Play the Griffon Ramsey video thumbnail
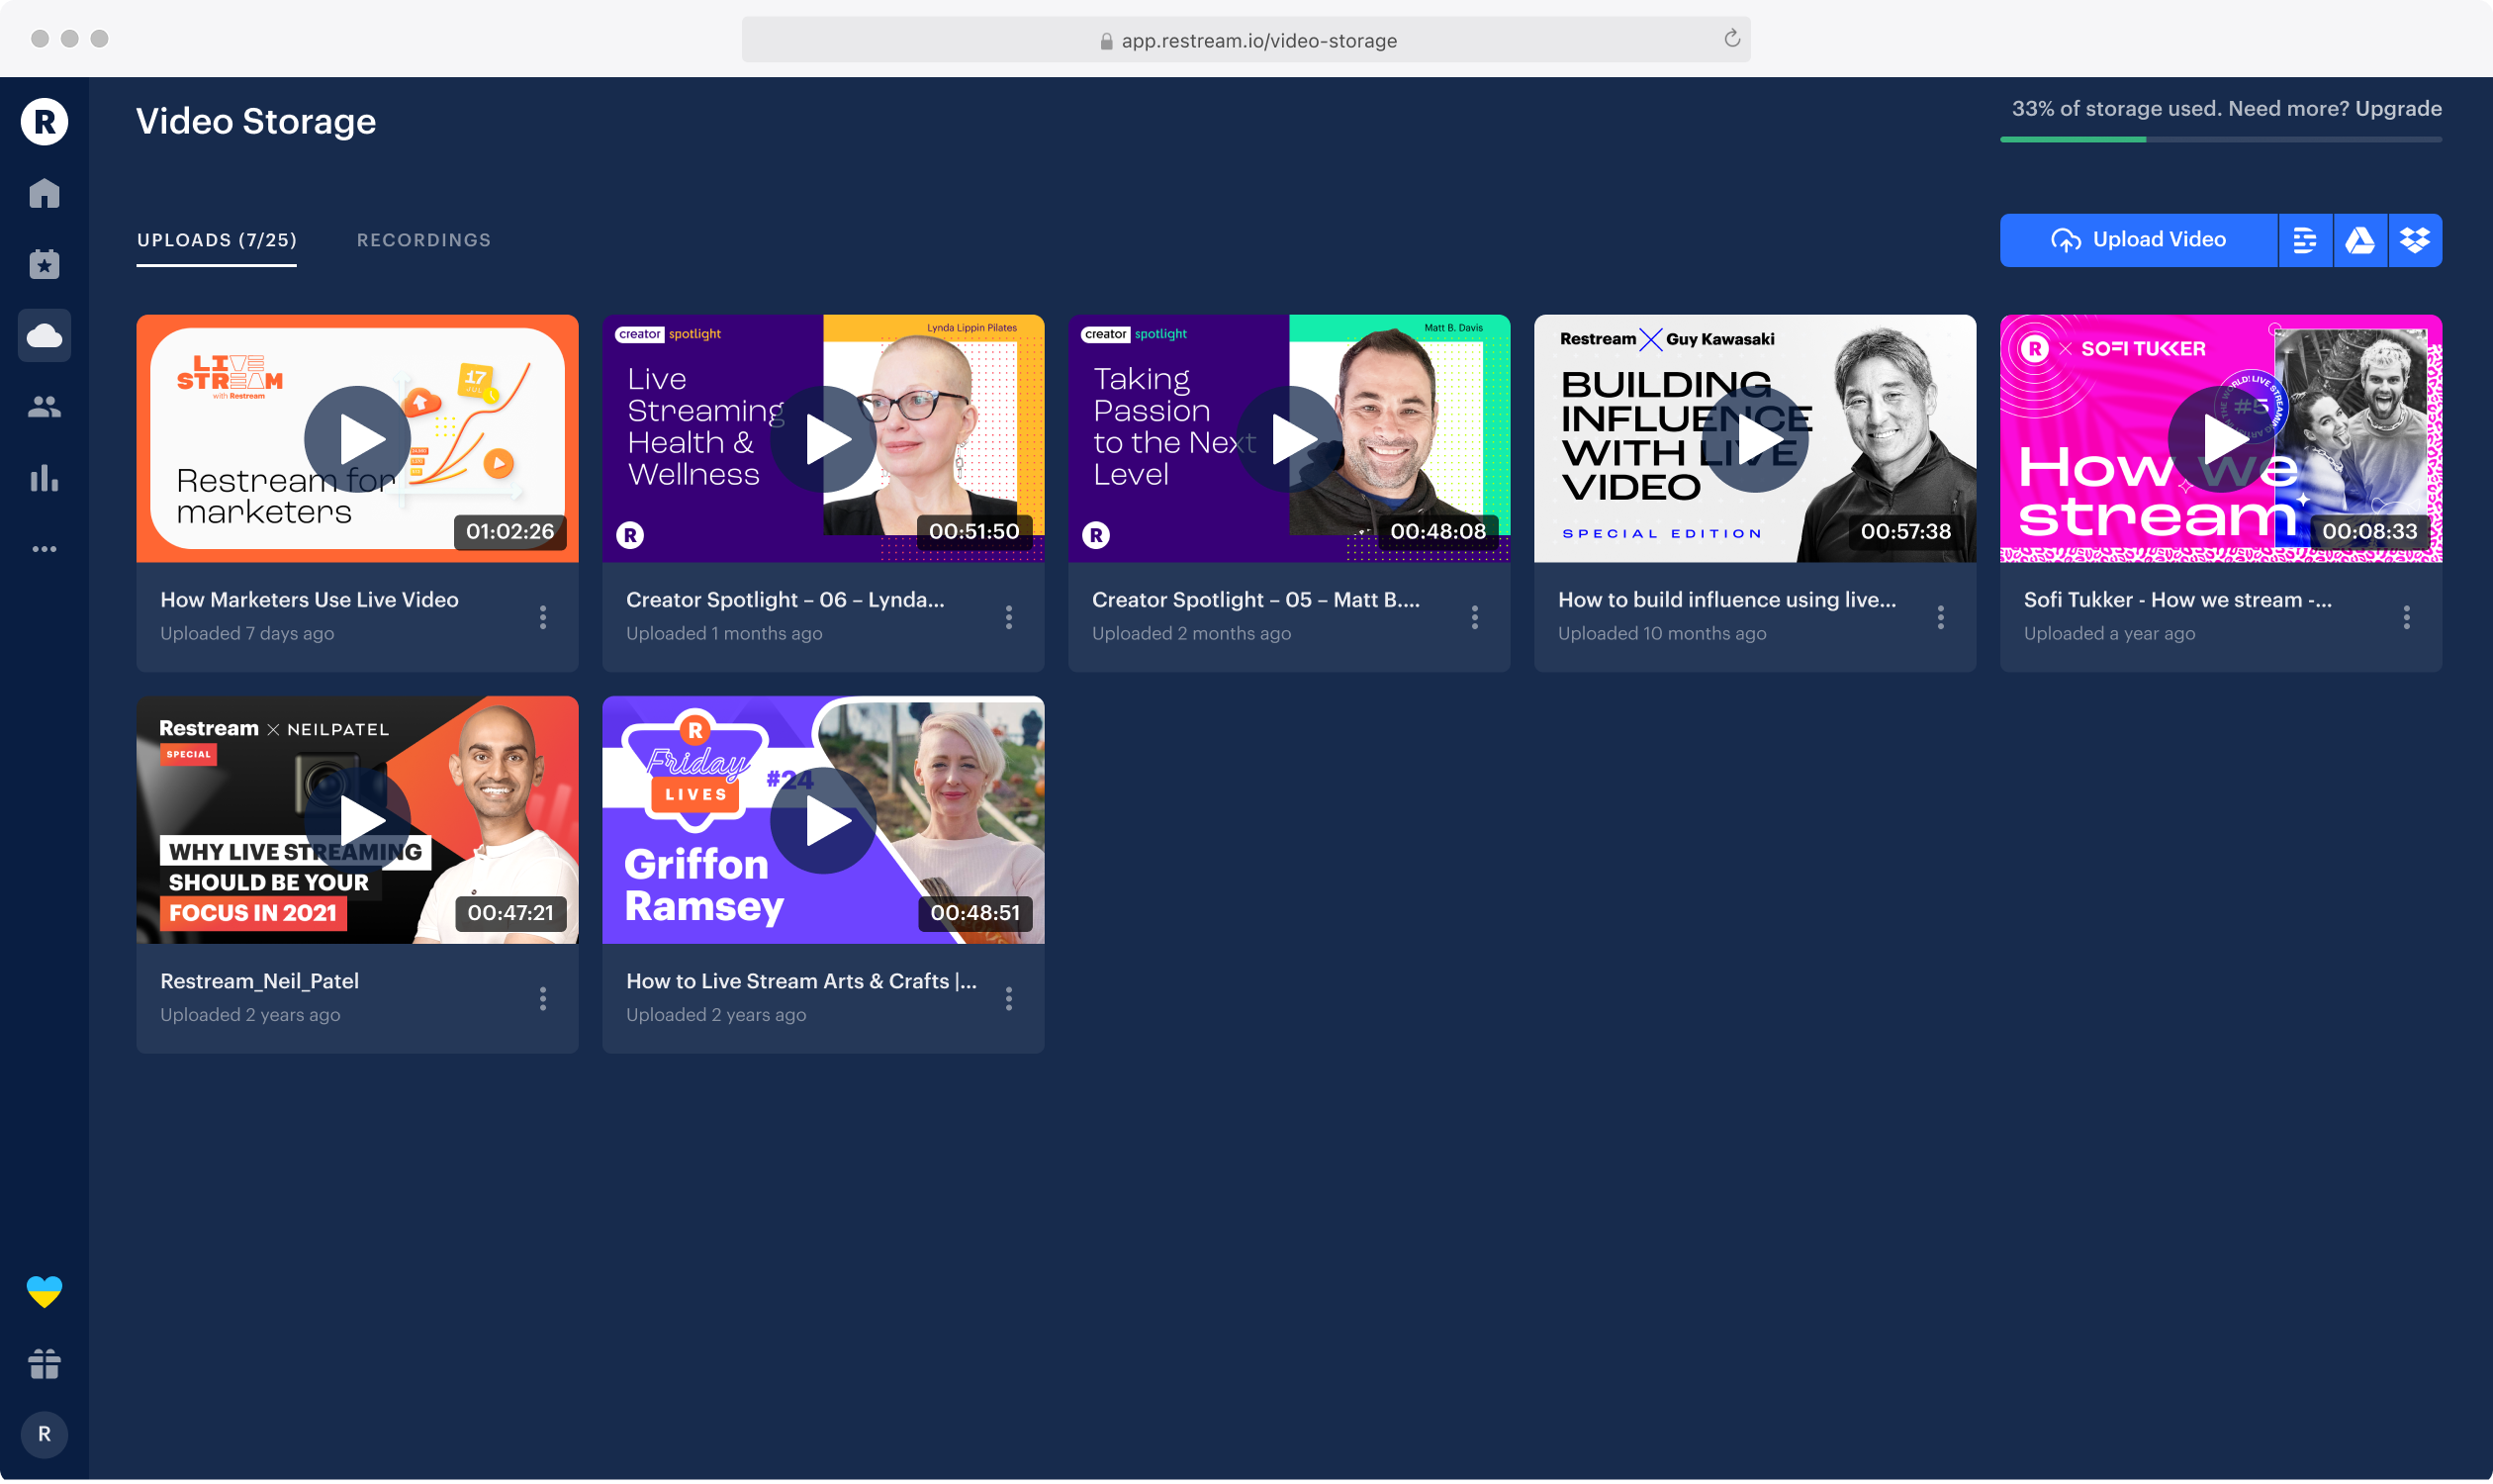 click(823, 820)
